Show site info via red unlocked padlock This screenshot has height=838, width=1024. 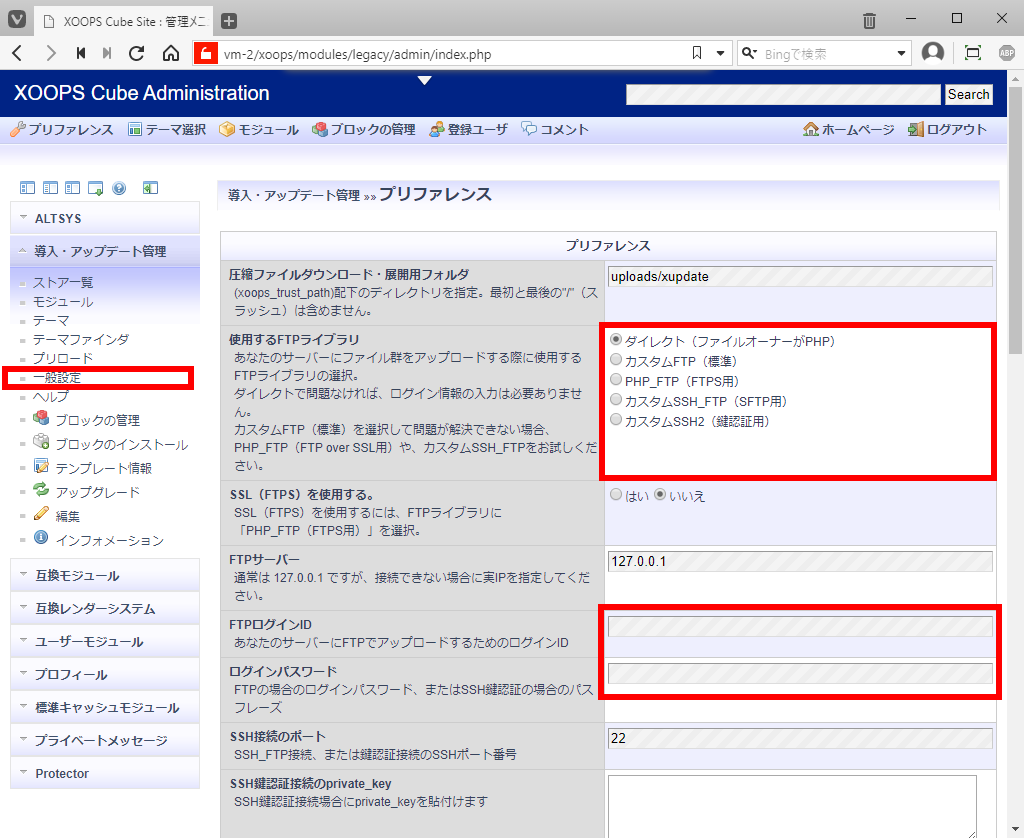click(206, 54)
